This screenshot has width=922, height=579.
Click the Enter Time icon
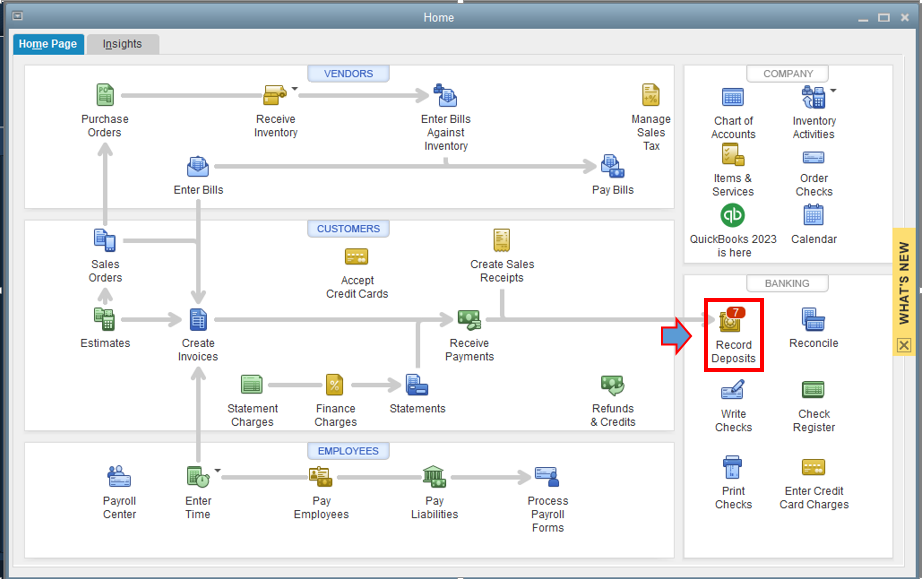[198, 476]
